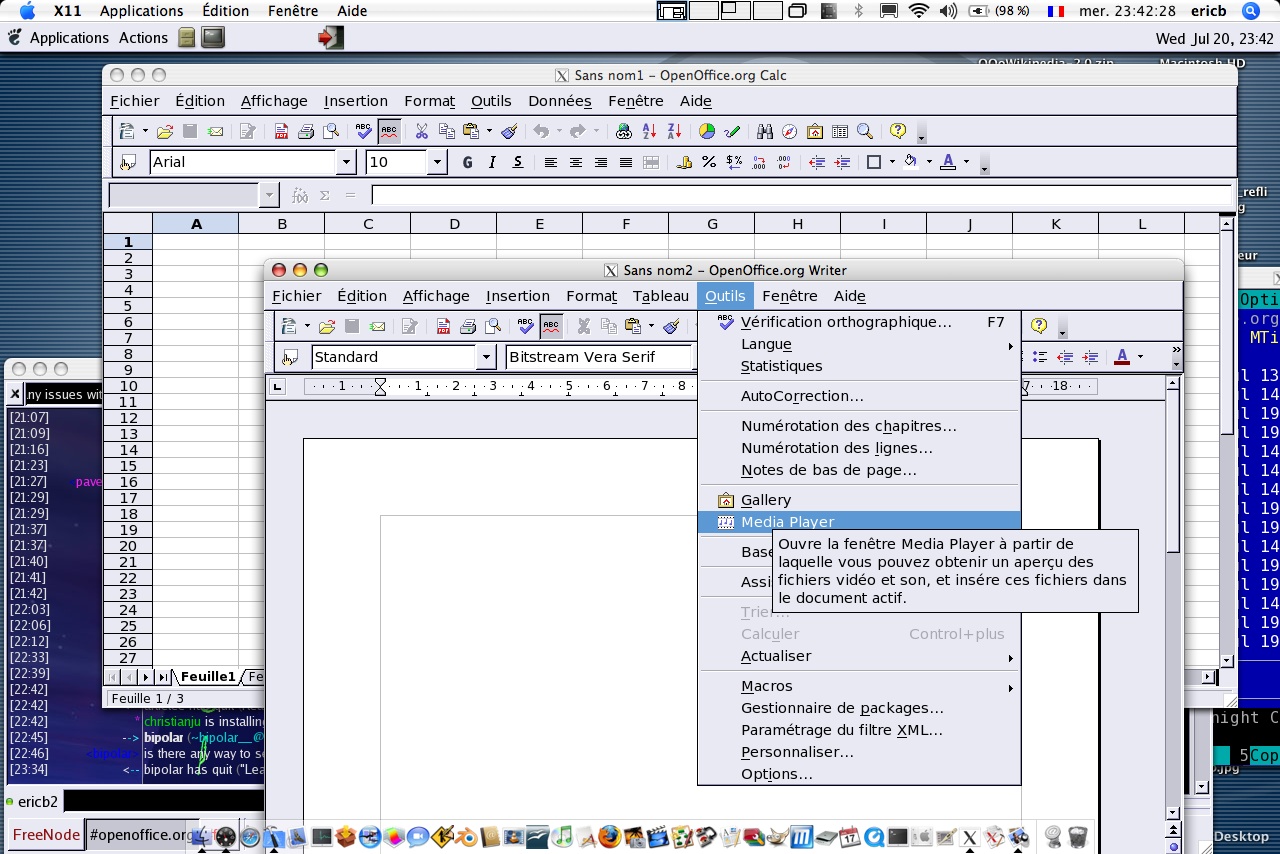Choose Options... in the Outils menu
The image size is (1280, 854).
coord(776,774)
